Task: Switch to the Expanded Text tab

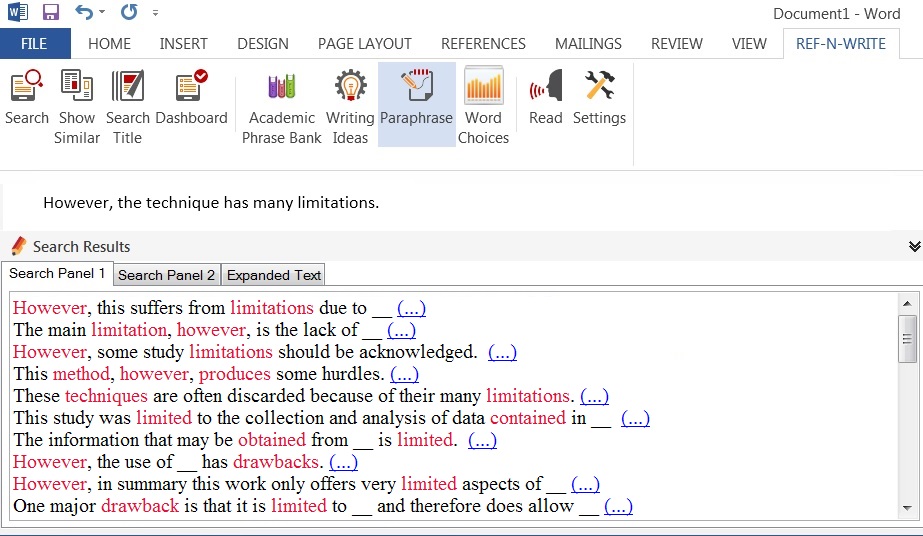Action: coord(274,275)
